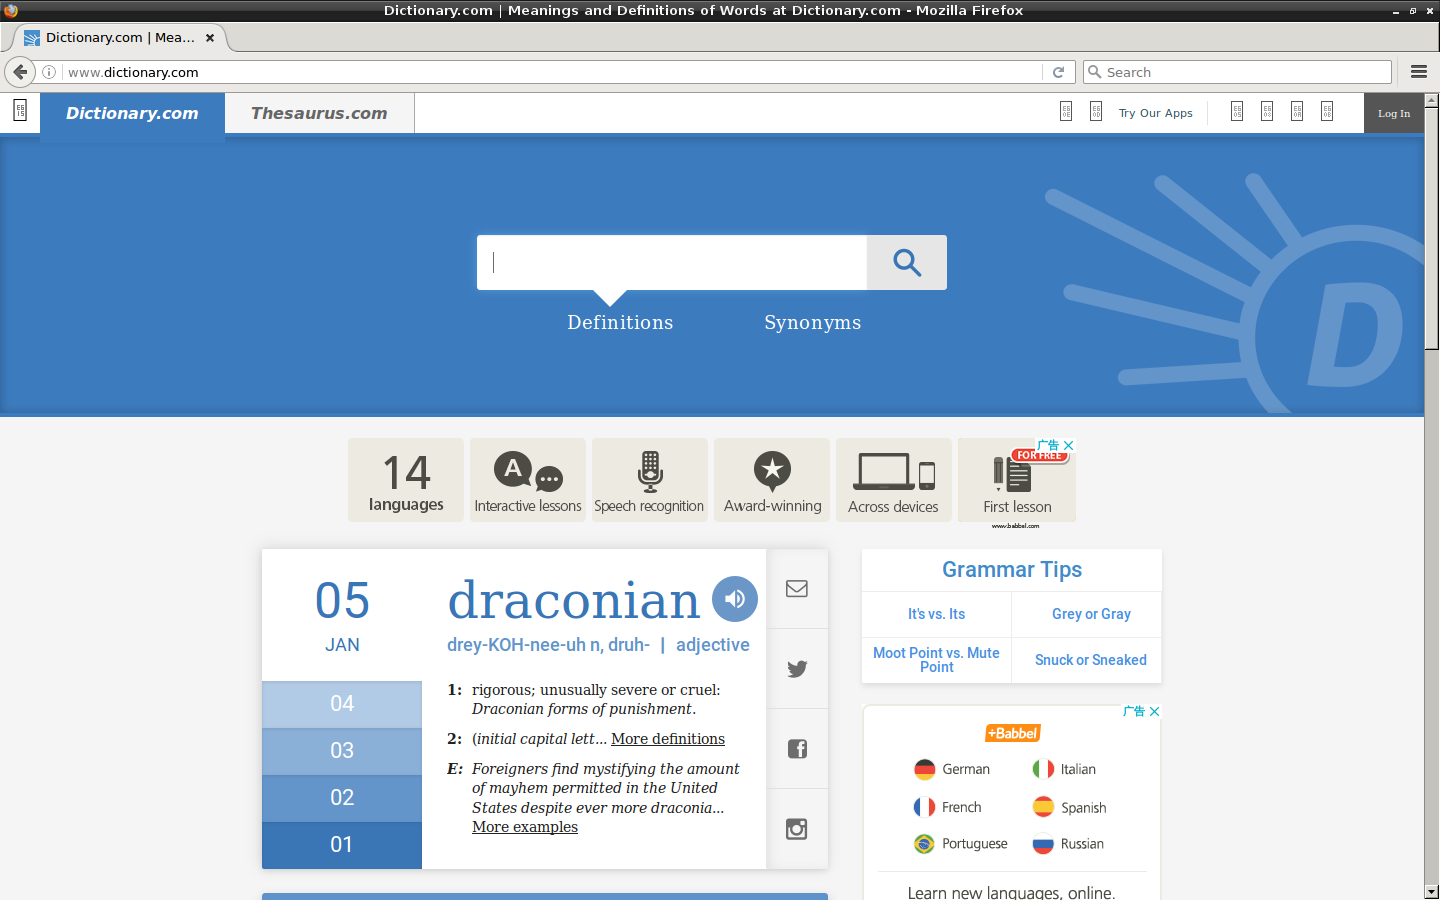This screenshot has height=900, width=1440.
Task: Click the Speech recognition ad tile
Action: 650,480
